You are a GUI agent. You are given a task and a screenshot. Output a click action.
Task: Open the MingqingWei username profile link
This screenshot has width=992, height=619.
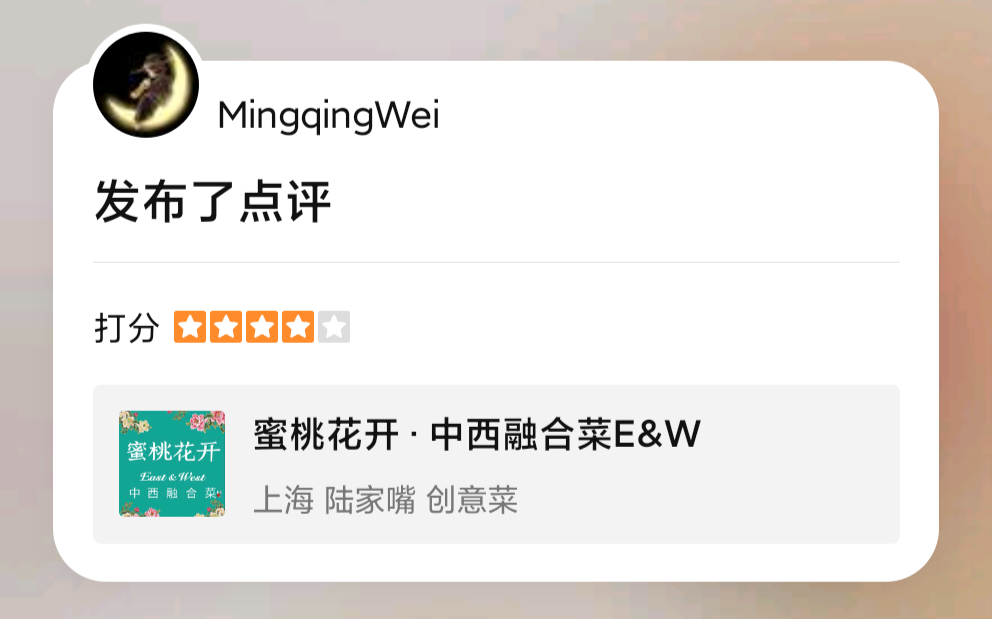coord(328,116)
